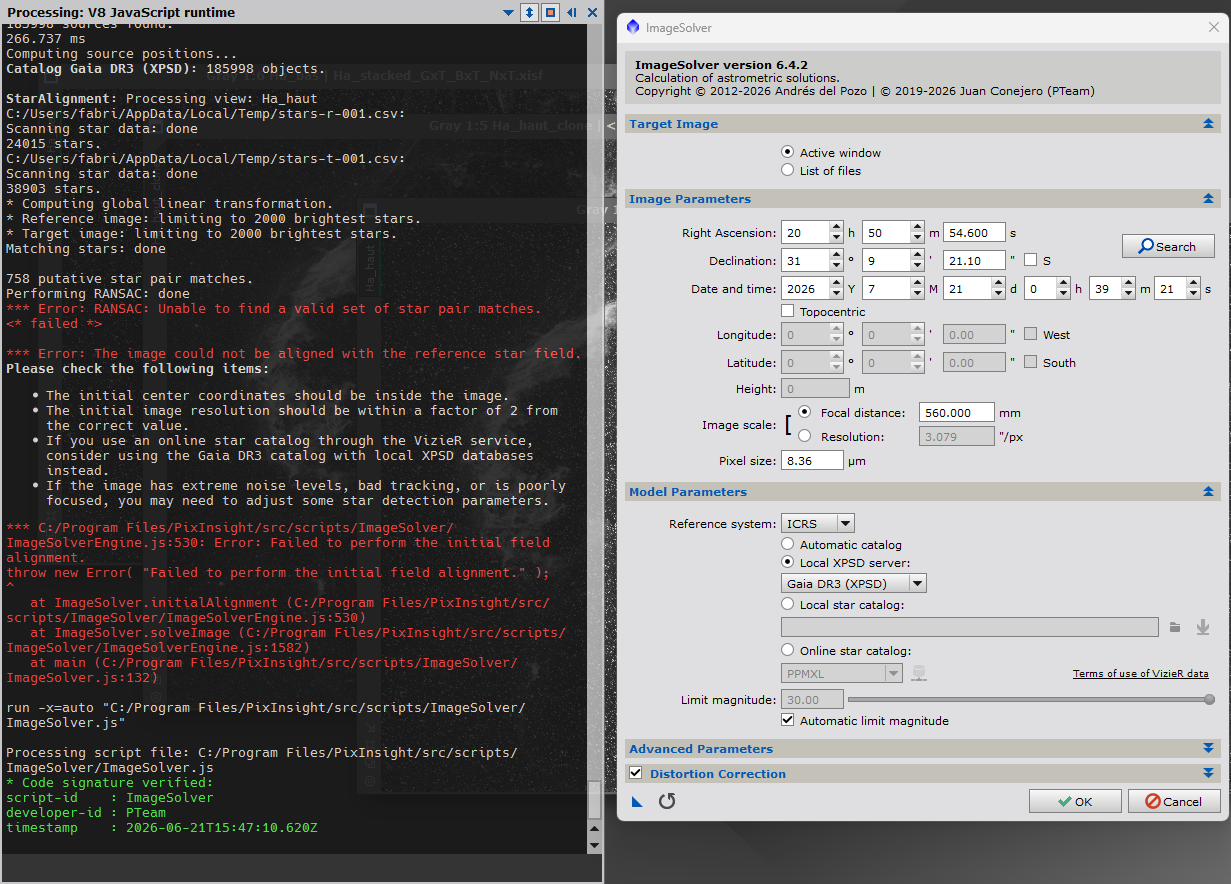1231x884 pixels.
Task: Click the orange-square abort button in console header
Action: point(550,12)
